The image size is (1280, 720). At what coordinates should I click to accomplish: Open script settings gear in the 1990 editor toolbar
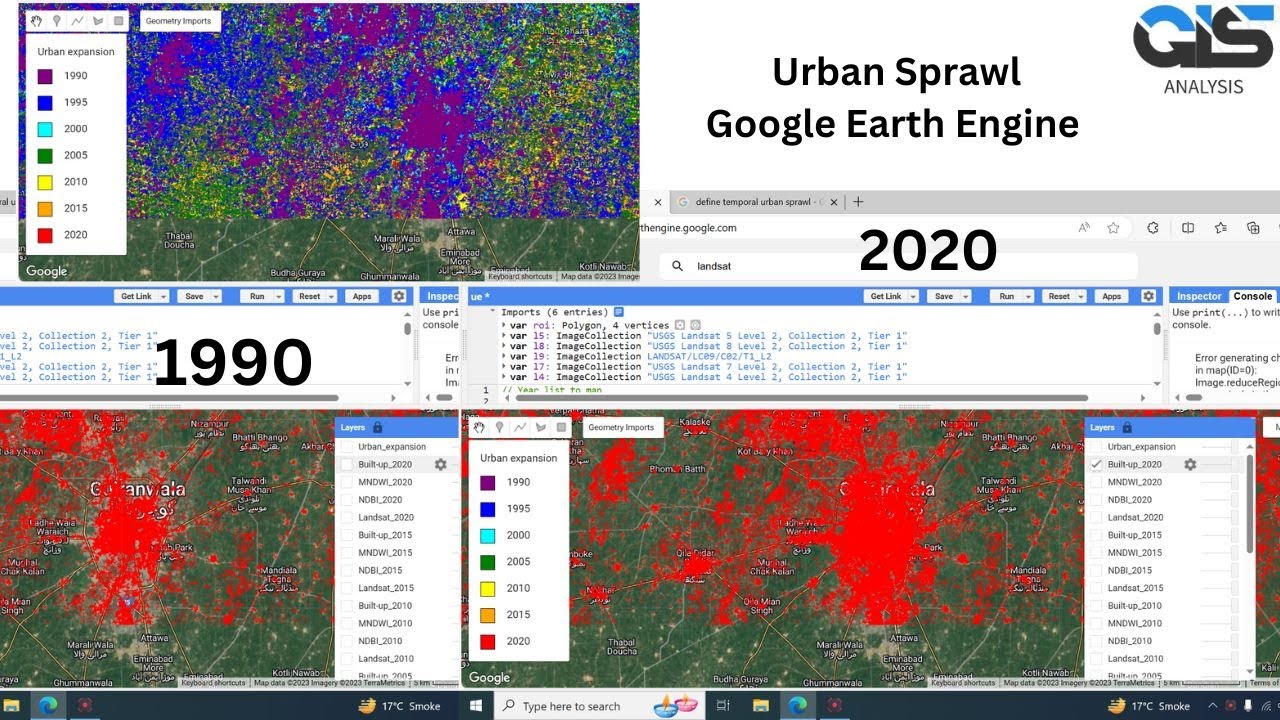pos(399,296)
